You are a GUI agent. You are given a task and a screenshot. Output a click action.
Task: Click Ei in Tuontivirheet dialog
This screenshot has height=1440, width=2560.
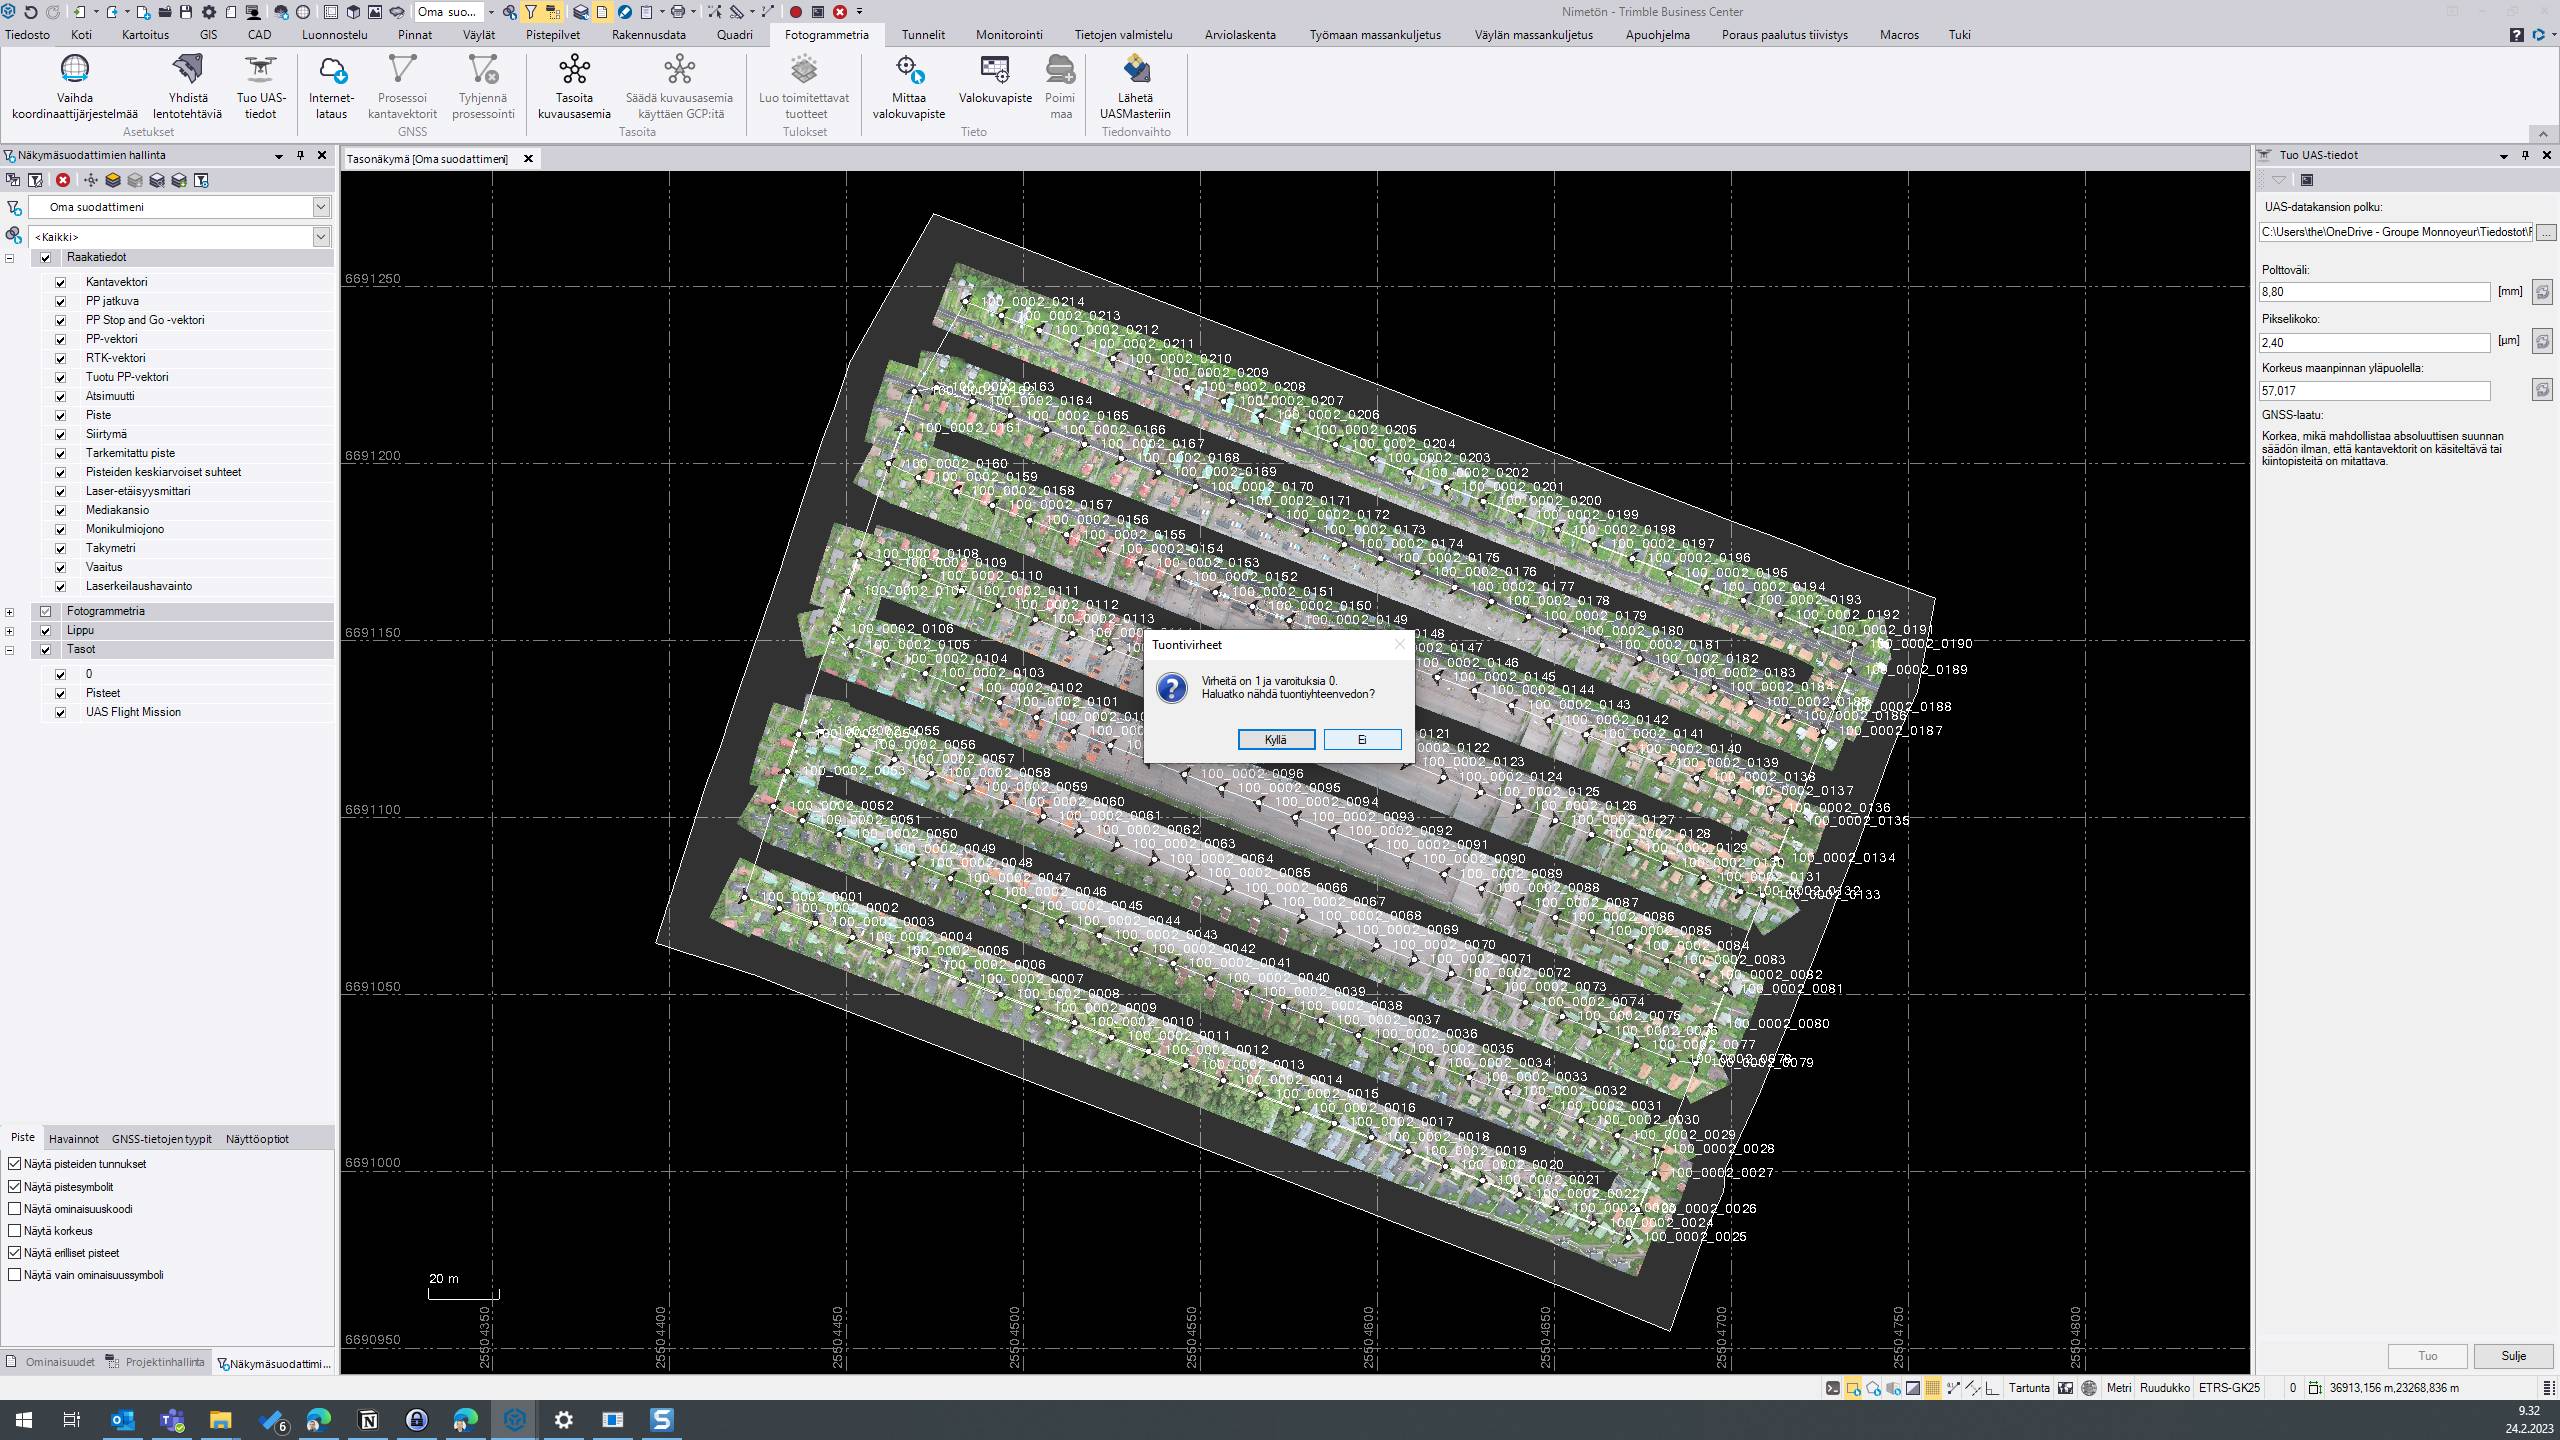[1362, 740]
